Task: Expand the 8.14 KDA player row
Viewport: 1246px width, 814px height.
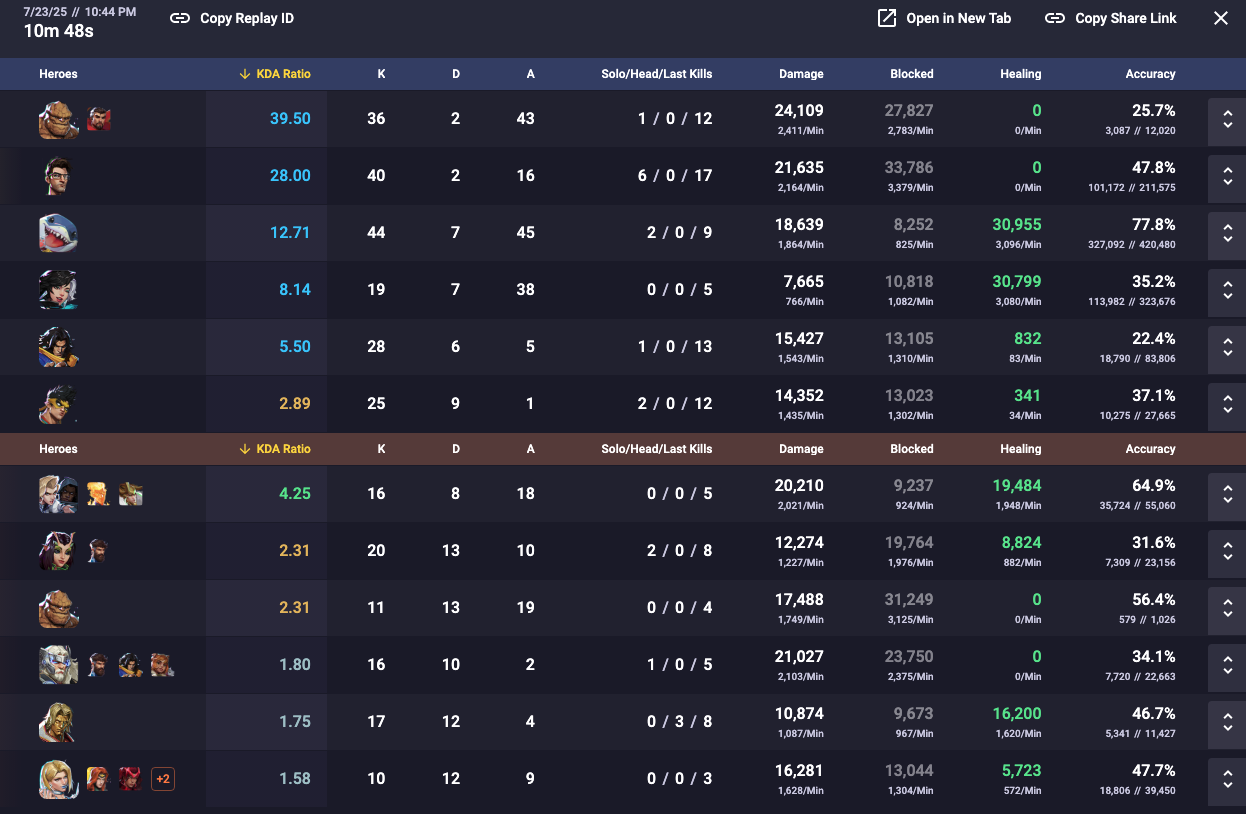Action: [1227, 290]
